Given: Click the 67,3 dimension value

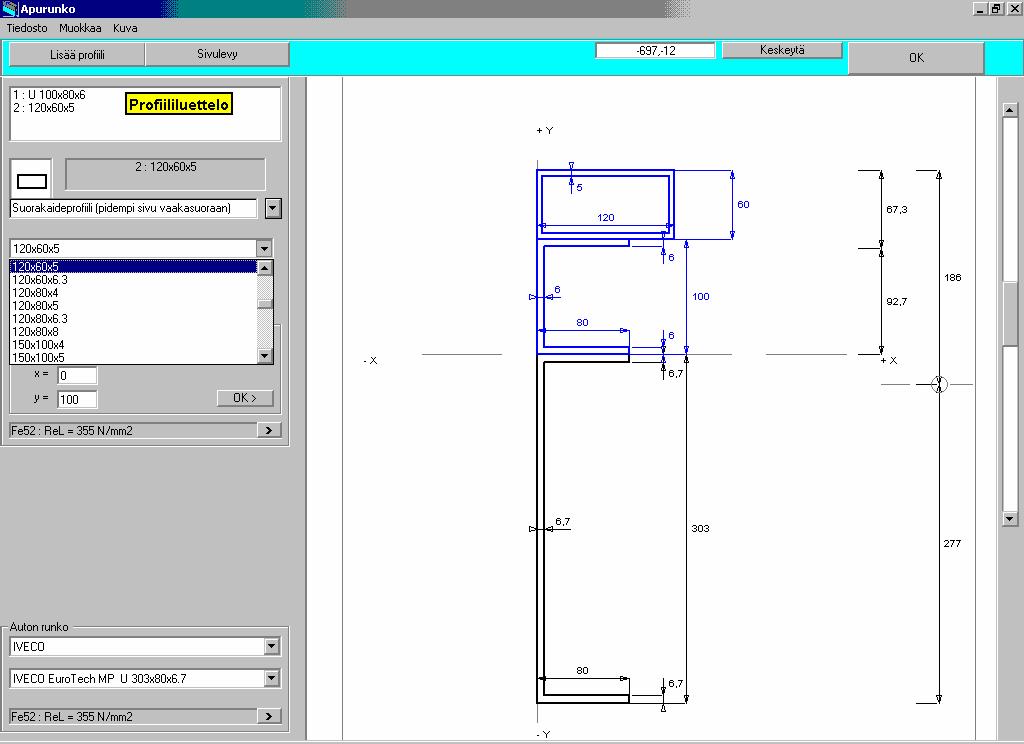Looking at the screenshot, I should click(897, 210).
